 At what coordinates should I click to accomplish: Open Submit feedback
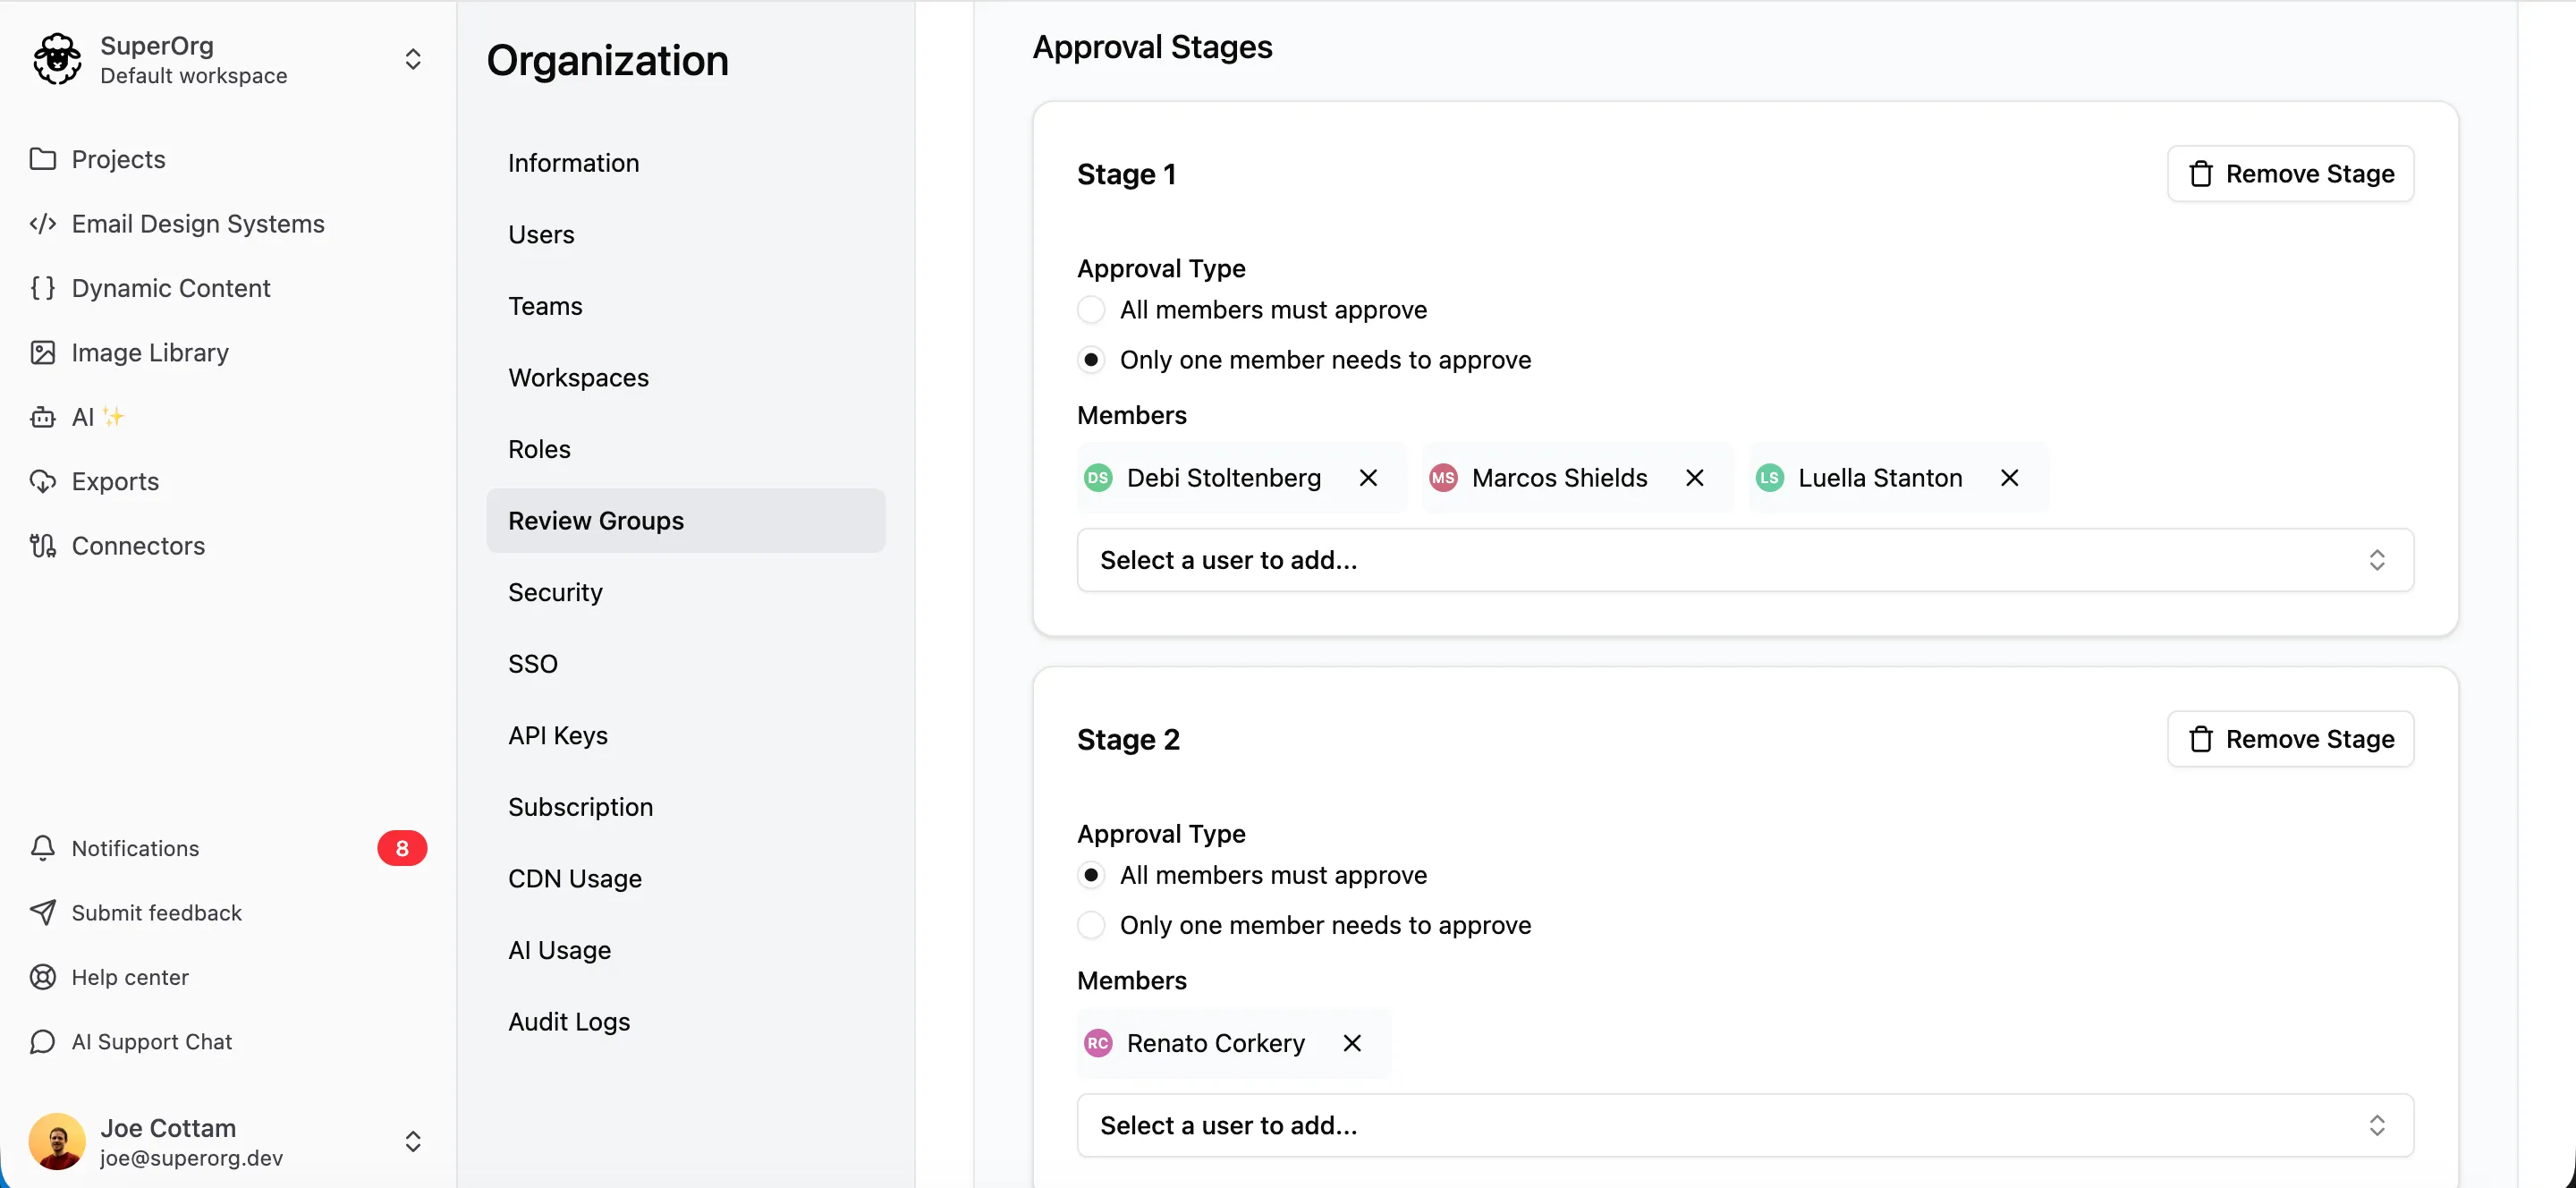pos(156,912)
